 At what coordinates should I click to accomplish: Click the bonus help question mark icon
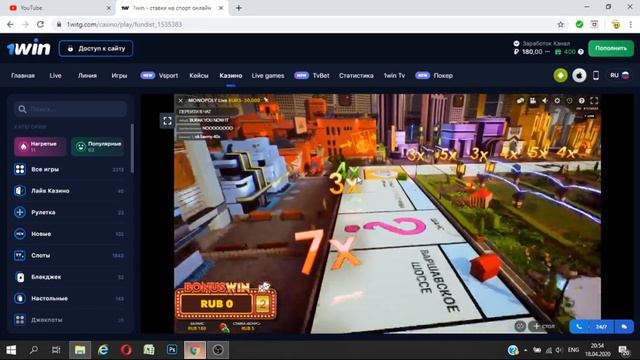coord(581,52)
